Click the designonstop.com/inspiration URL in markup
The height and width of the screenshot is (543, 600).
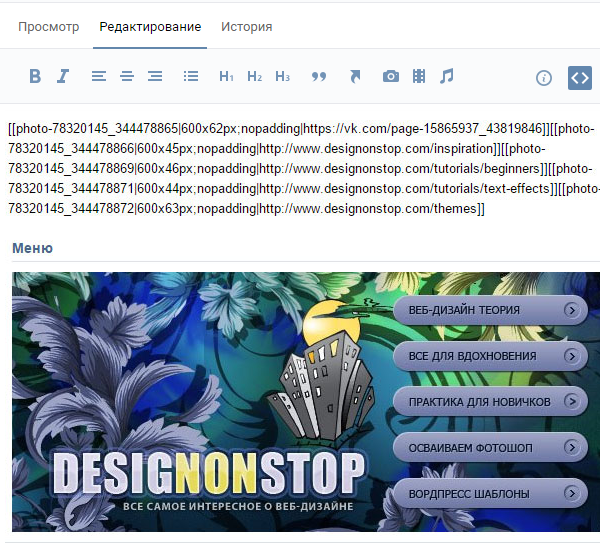pyautogui.click(x=377, y=148)
